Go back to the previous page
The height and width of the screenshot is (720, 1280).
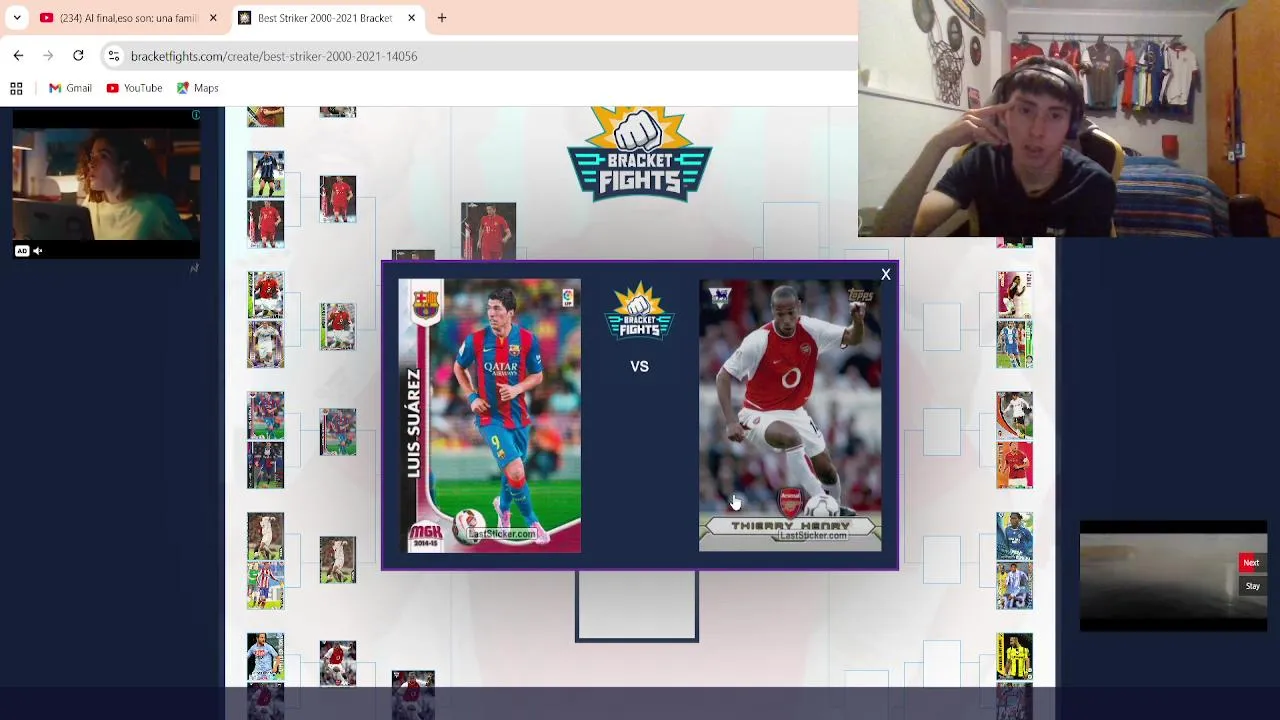(x=18, y=56)
